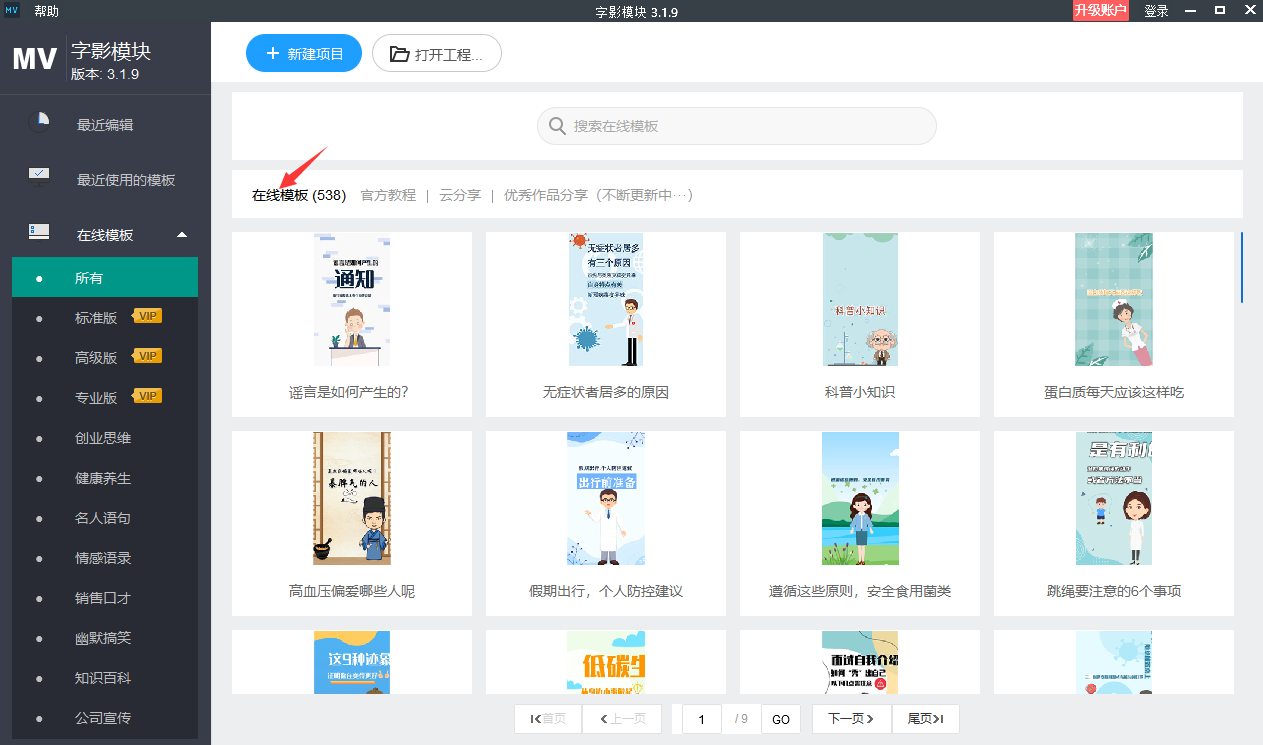
Task: Click the search online templates field
Action: 737,126
